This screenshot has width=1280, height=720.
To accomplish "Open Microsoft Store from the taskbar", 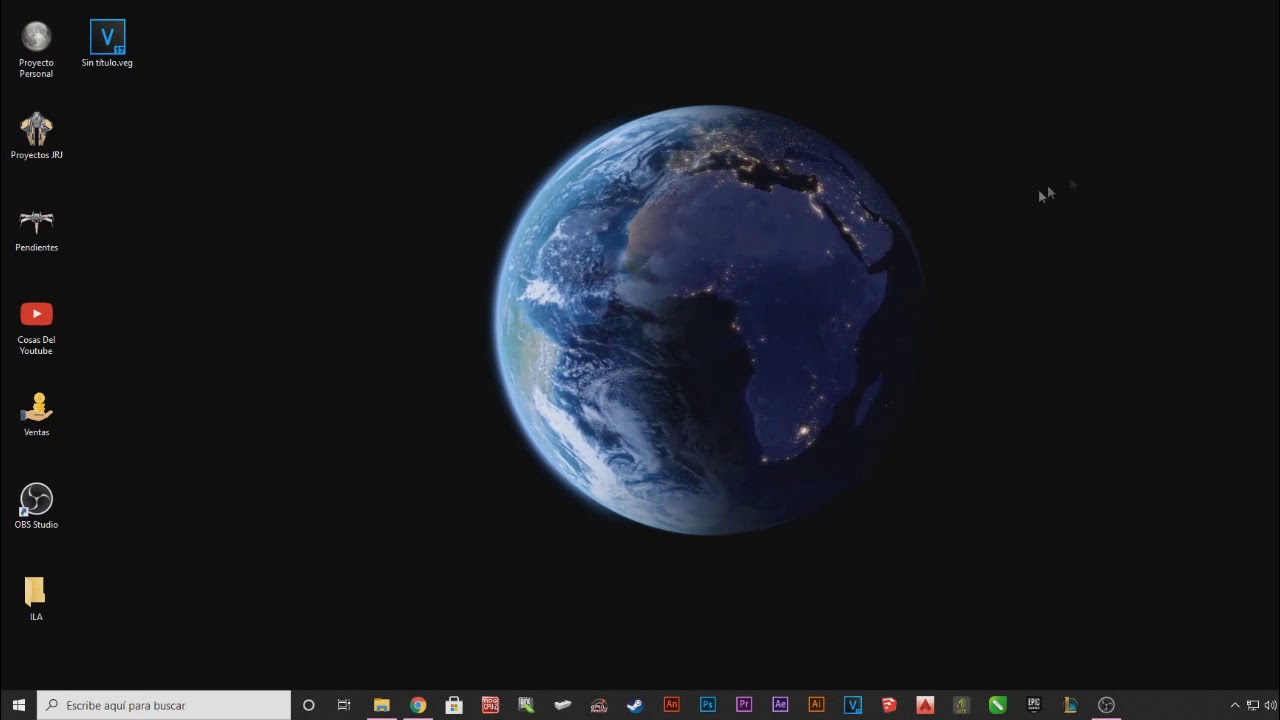I will [454, 705].
